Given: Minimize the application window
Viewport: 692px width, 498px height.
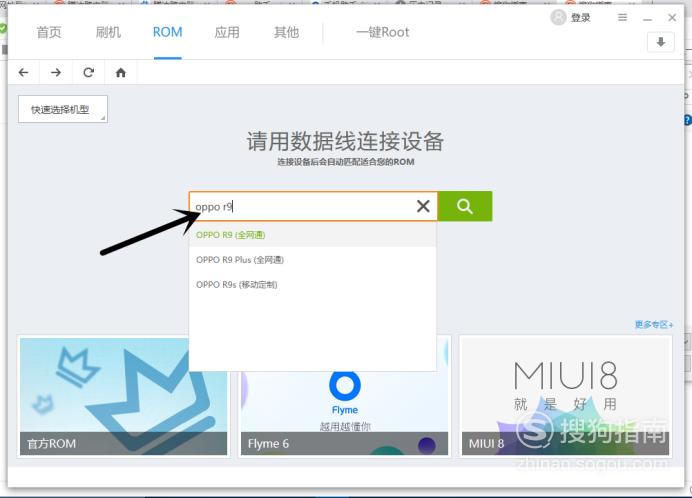Looking at the screenshot, I should 647,19.
